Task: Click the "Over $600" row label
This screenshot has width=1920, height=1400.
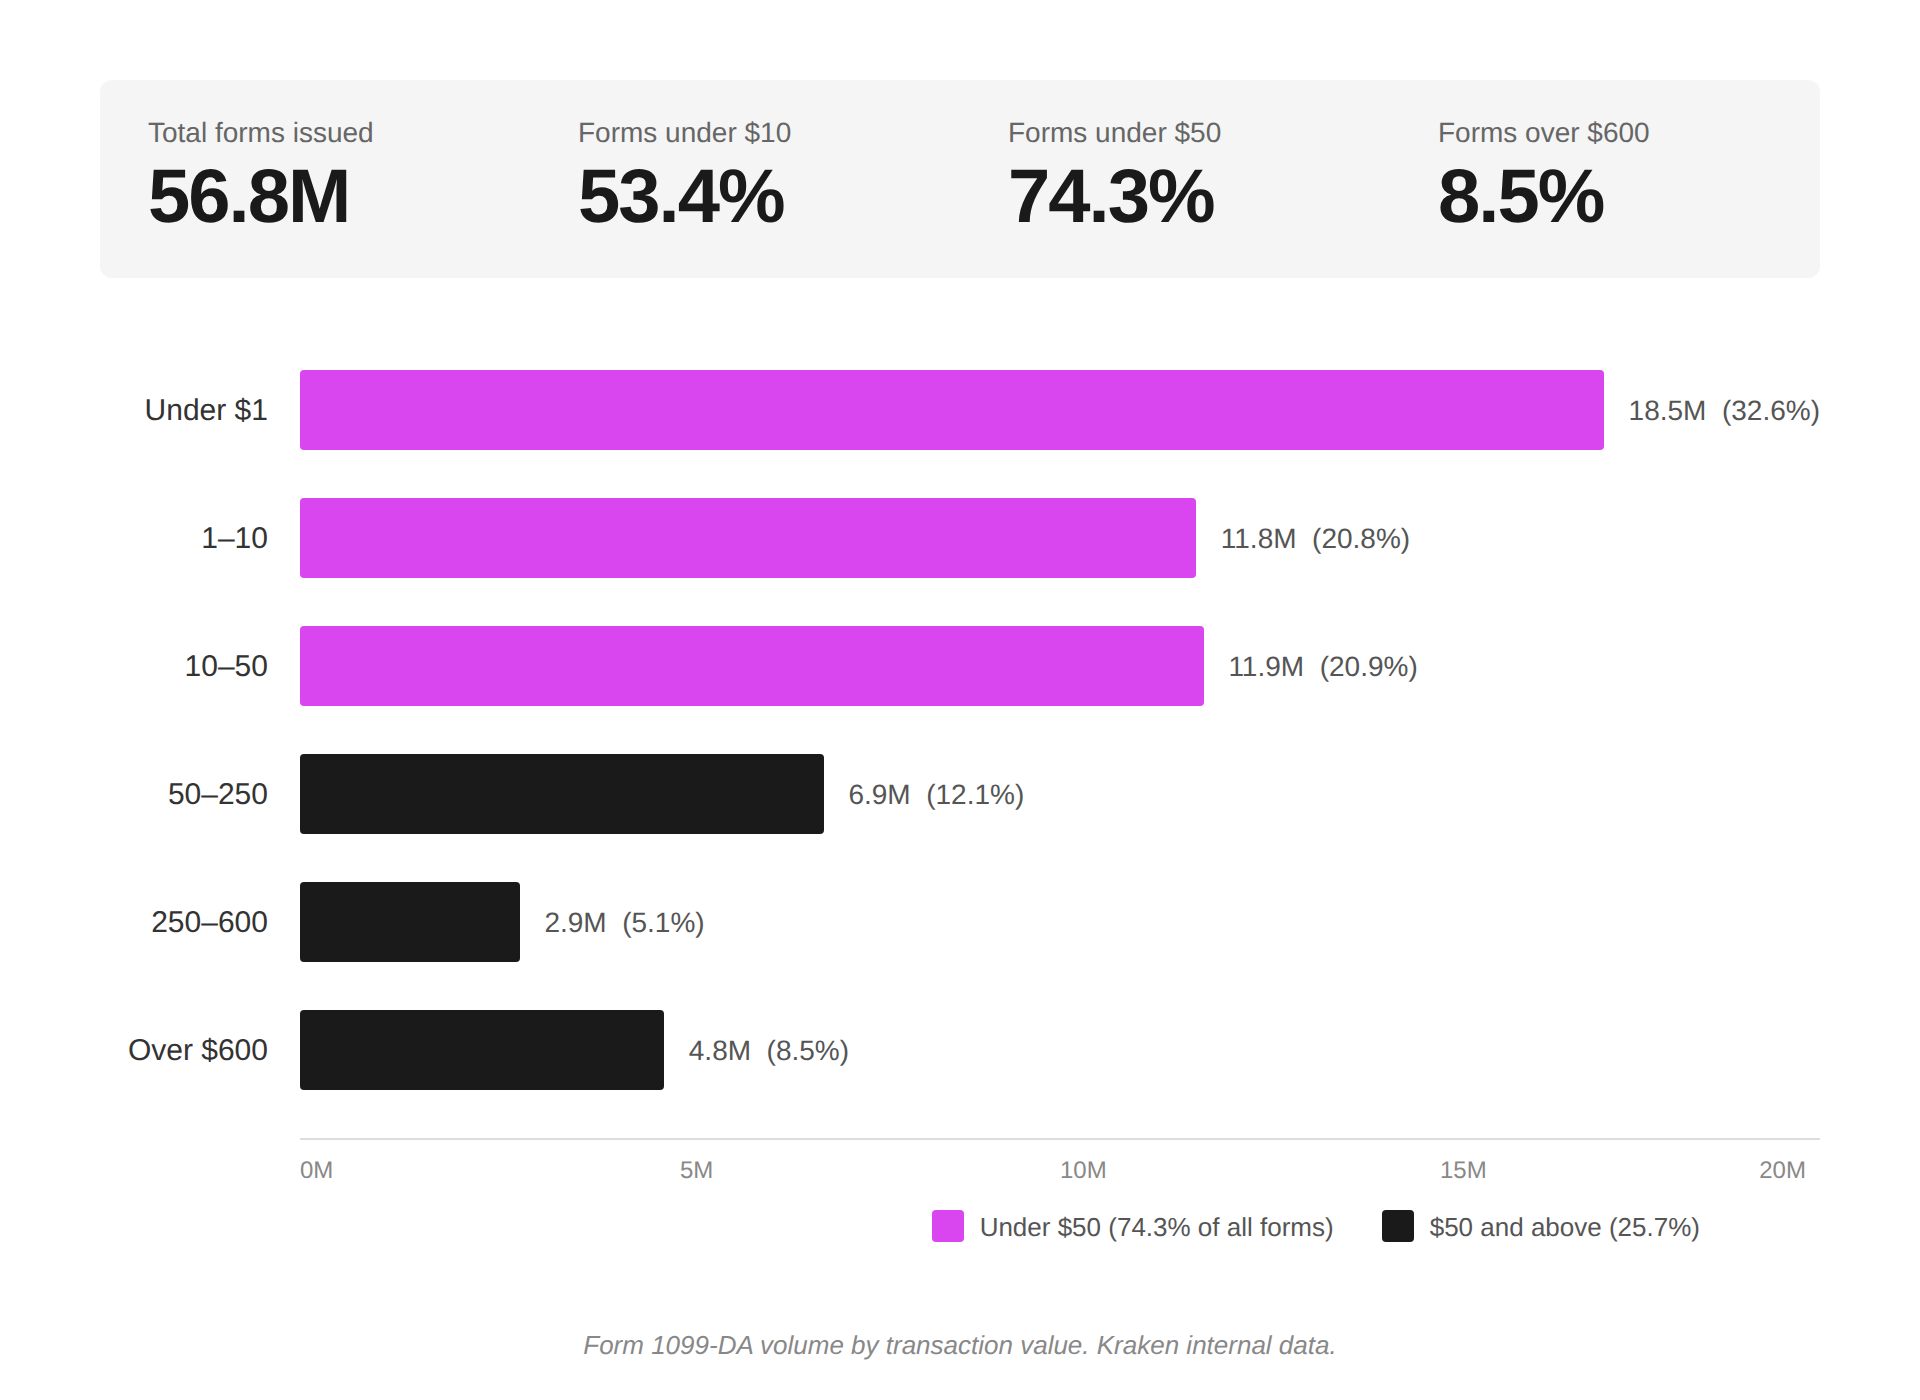Action: pyautogui.click(x=198, y=1050)
